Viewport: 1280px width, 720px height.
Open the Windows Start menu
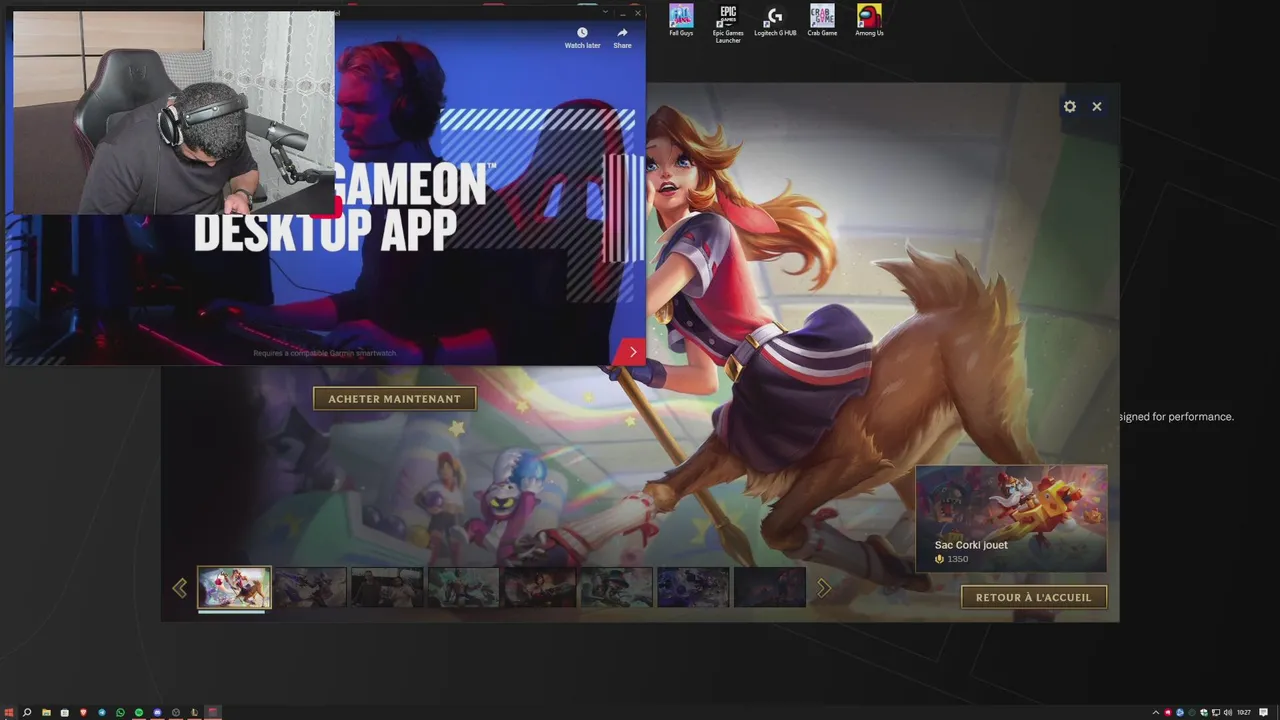[x=9, y=712]
